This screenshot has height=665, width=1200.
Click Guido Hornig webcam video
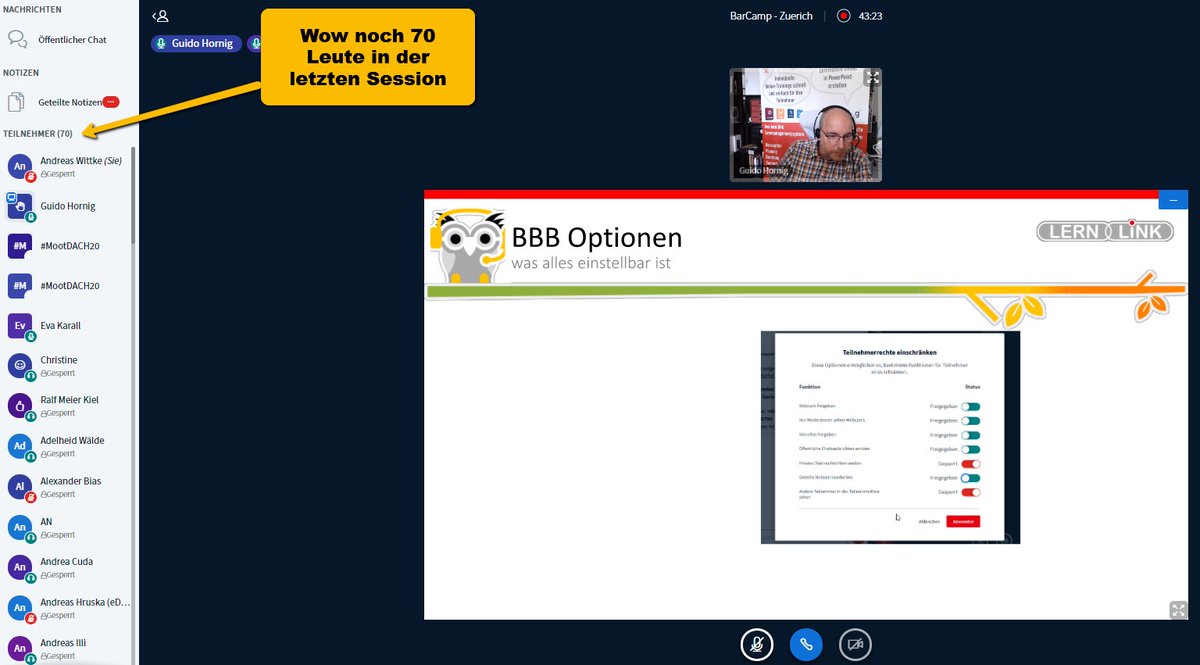click(x=806, y=124)
